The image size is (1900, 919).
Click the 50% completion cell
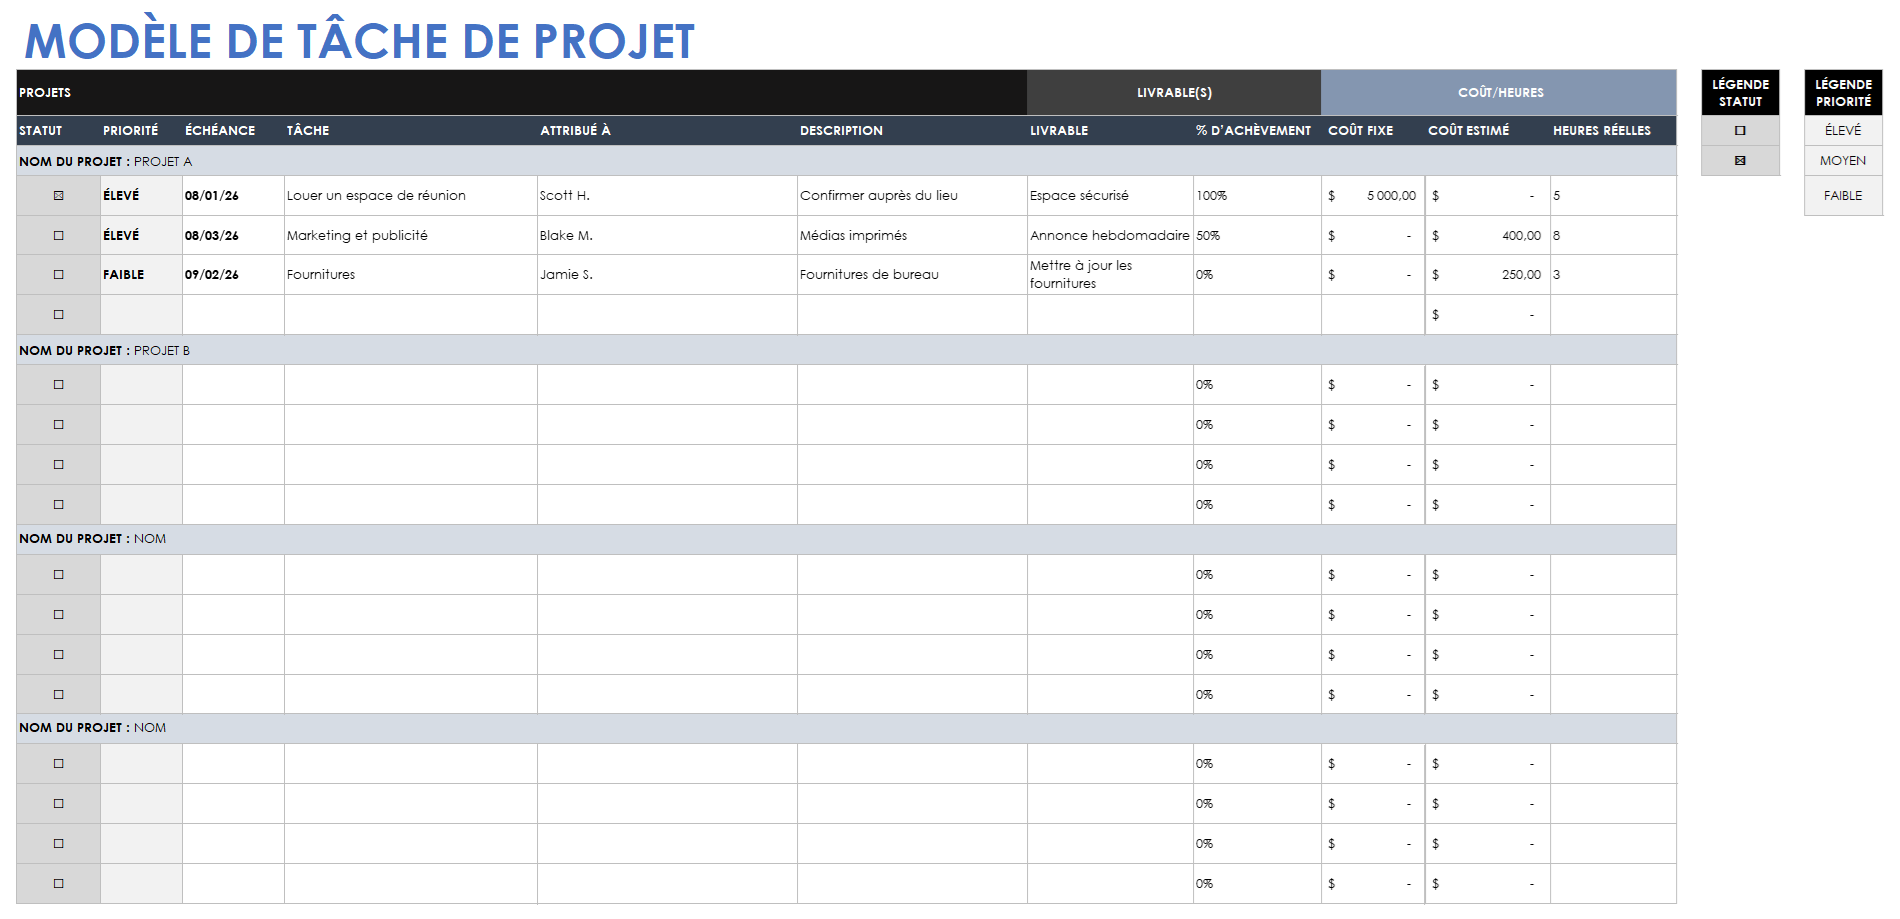pyautogui.click(x=1257, y=236)
